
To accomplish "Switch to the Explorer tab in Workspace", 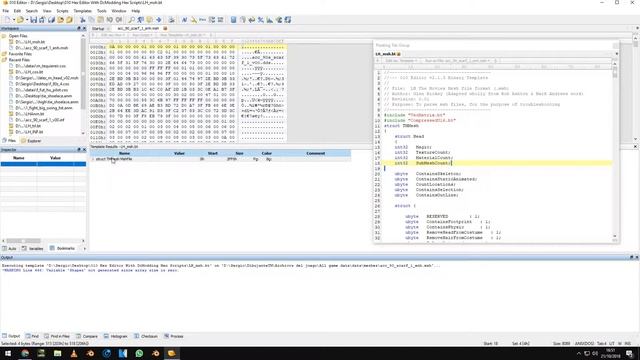I will [31, 141].
